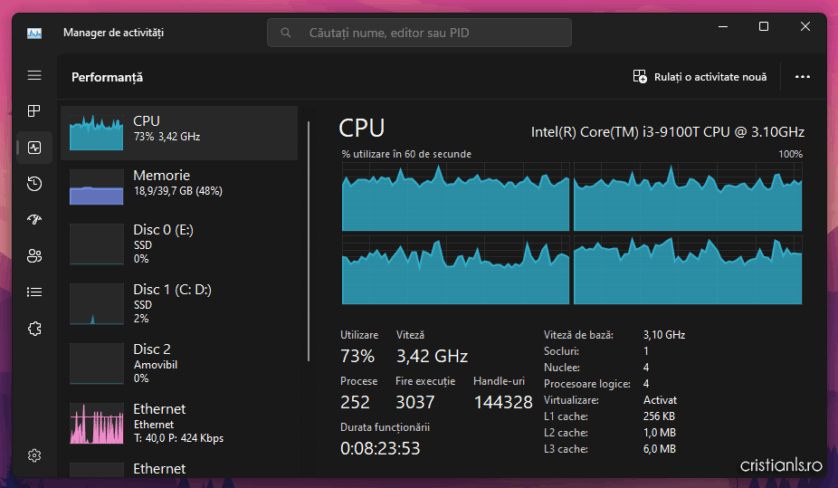Open the three-dot more options menu
Screen dimensions: 838x488
click(802, 77)
